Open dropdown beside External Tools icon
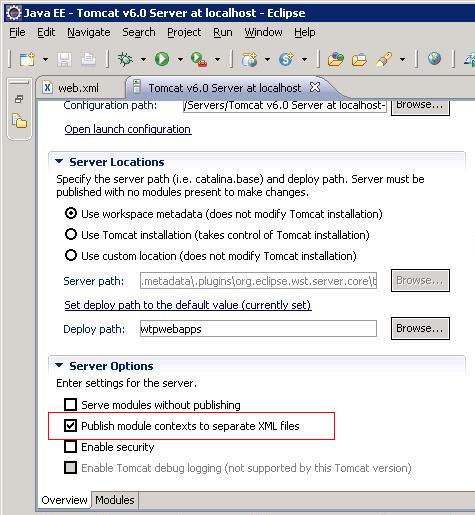 tap(217, 60)
